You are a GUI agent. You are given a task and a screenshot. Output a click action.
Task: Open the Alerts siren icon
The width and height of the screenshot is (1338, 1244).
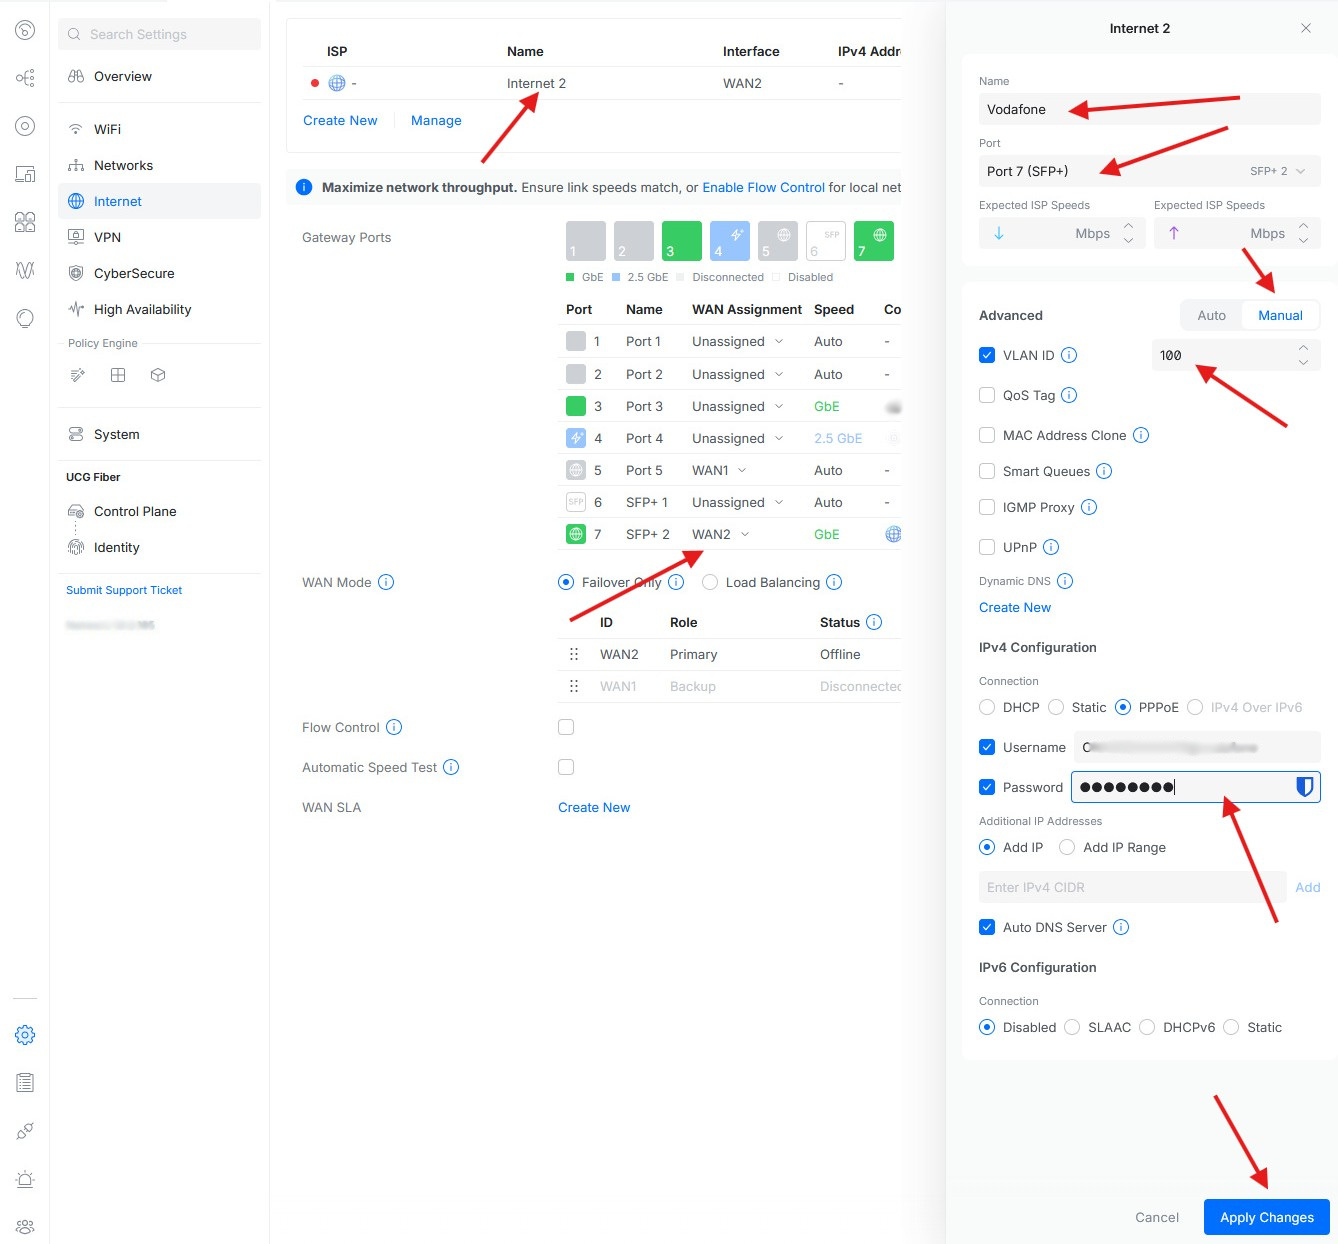point(25,1178)
